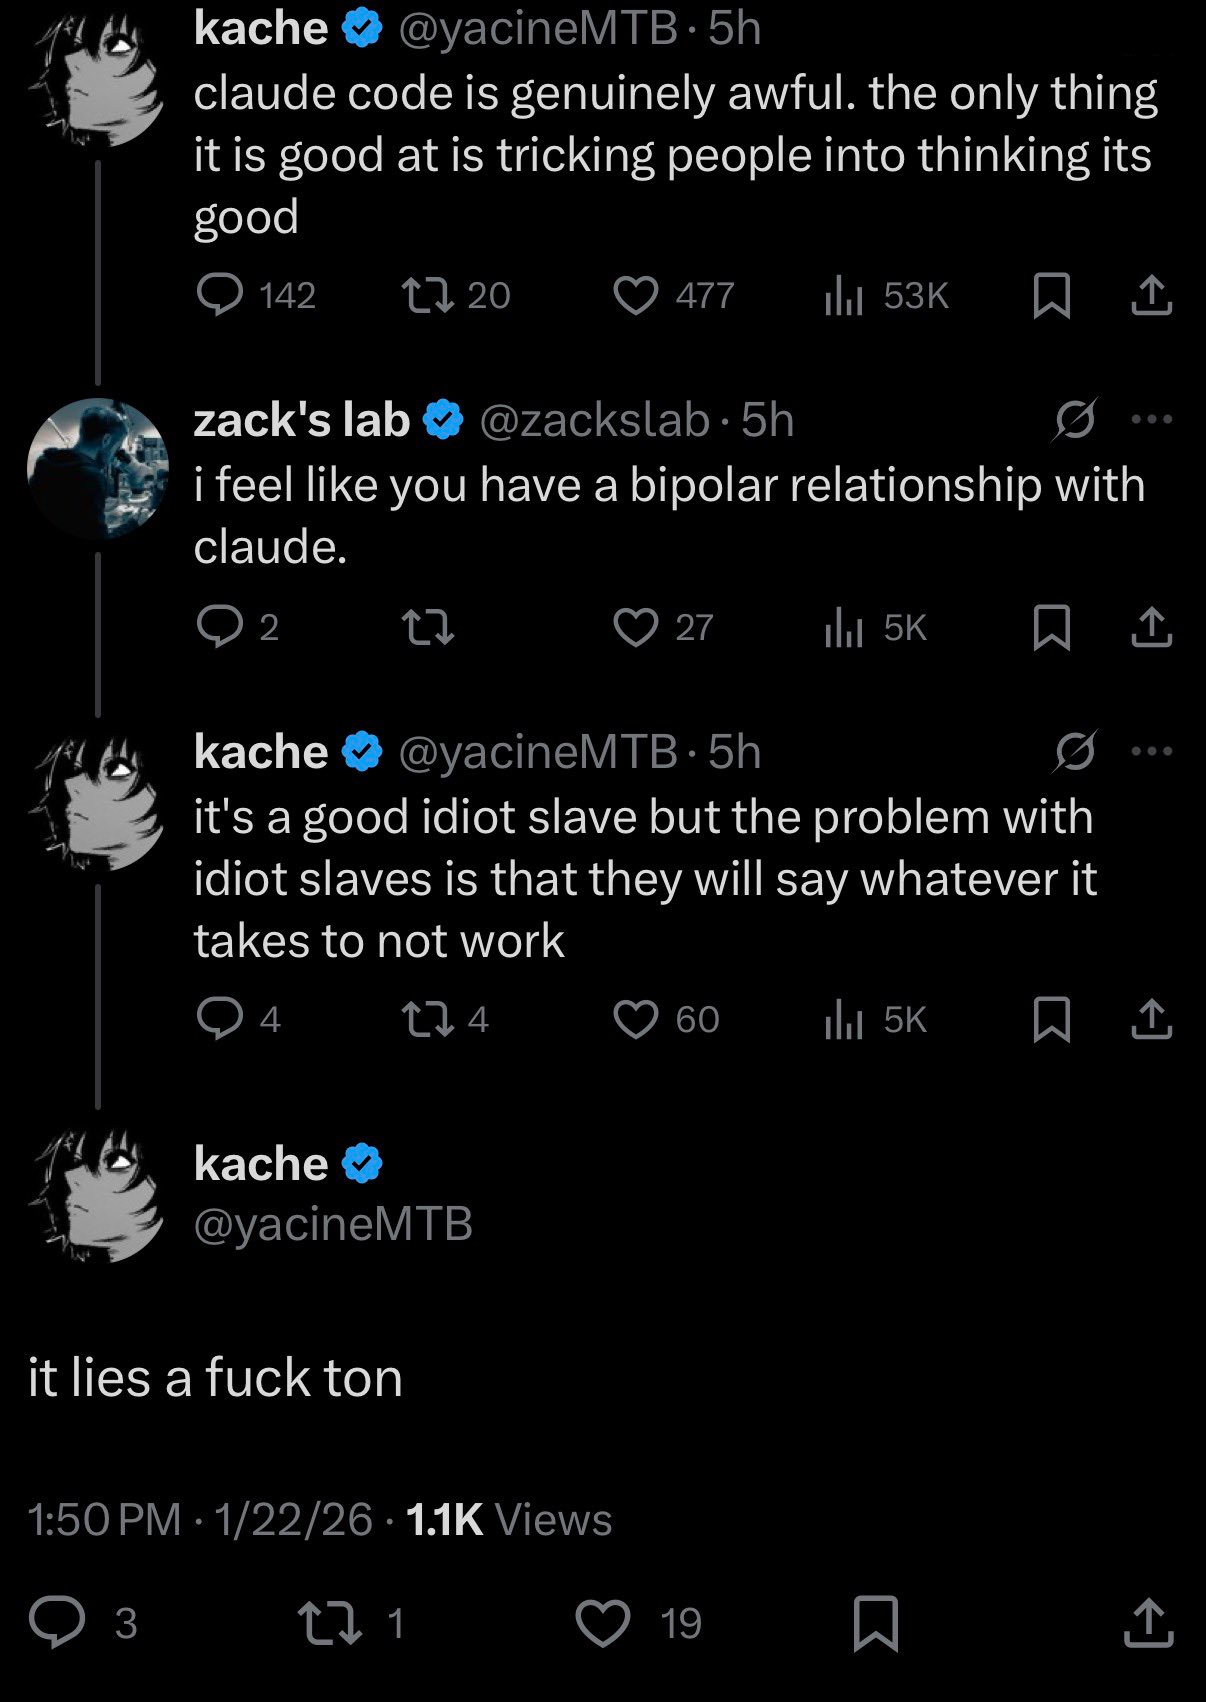Click Grok icon on zack's lab reply
Image resolution: width=1206 pixels, height=1702 pixels.
tap(1075, 420)
